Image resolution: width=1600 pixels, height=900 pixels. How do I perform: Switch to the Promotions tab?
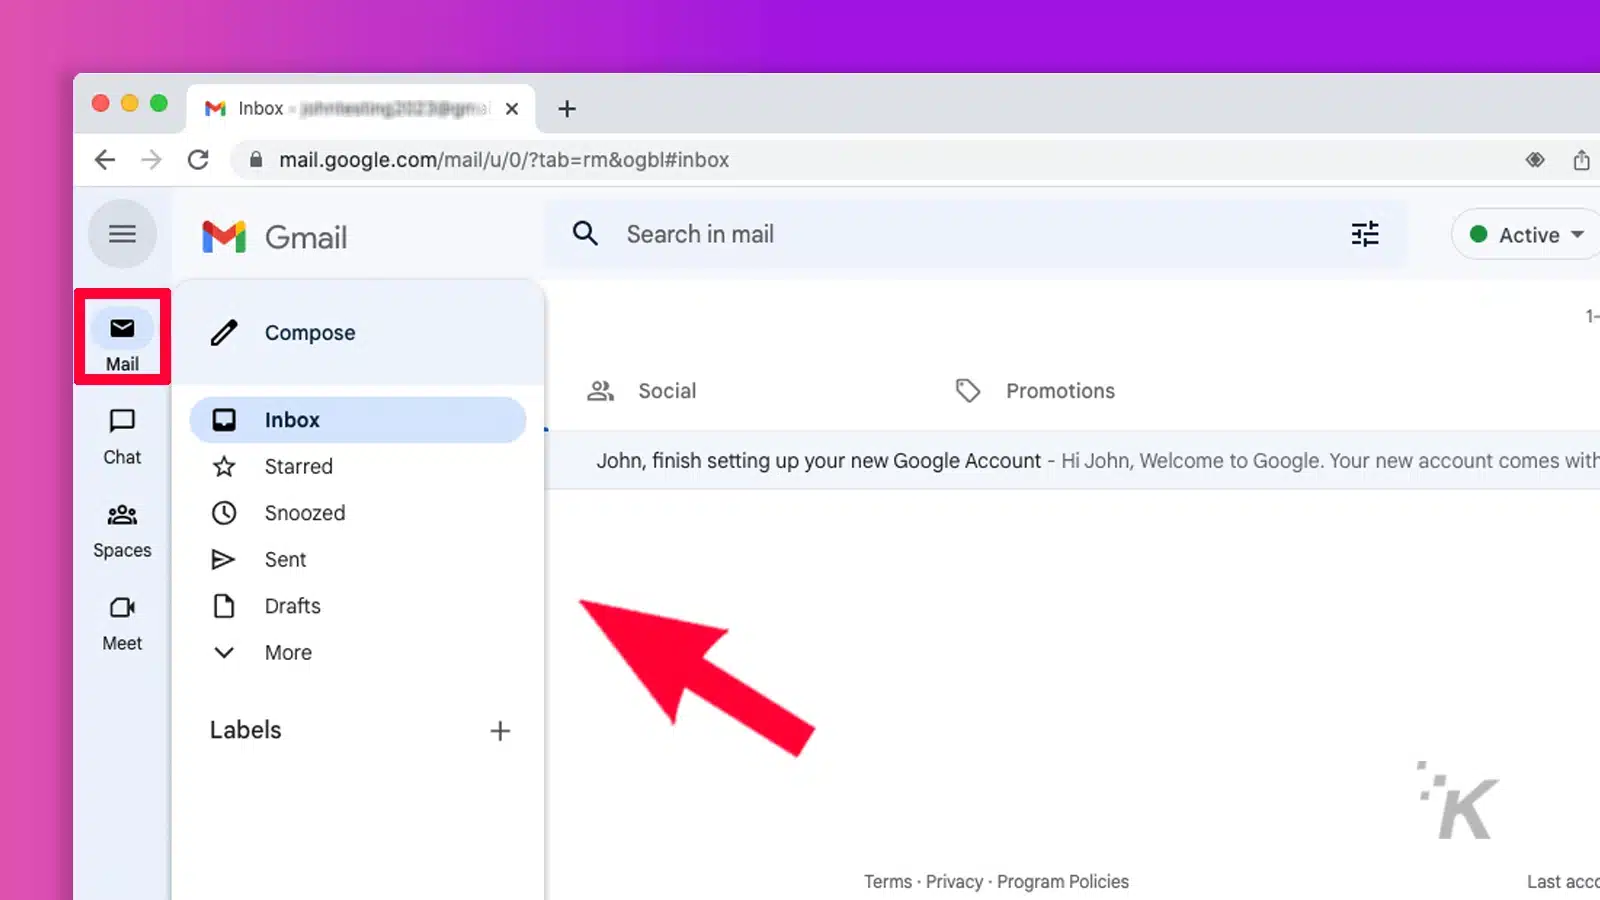coord(1035,391)
